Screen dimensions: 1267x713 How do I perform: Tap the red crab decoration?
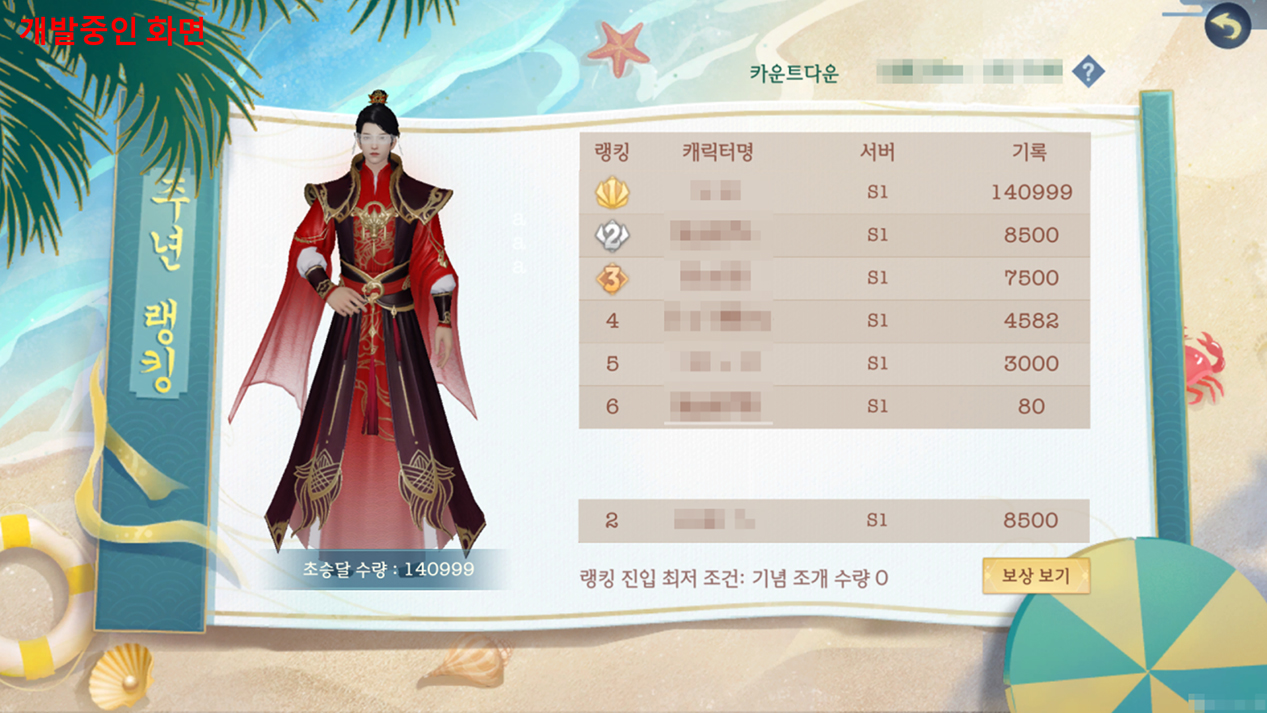[x=1203, y=364]
